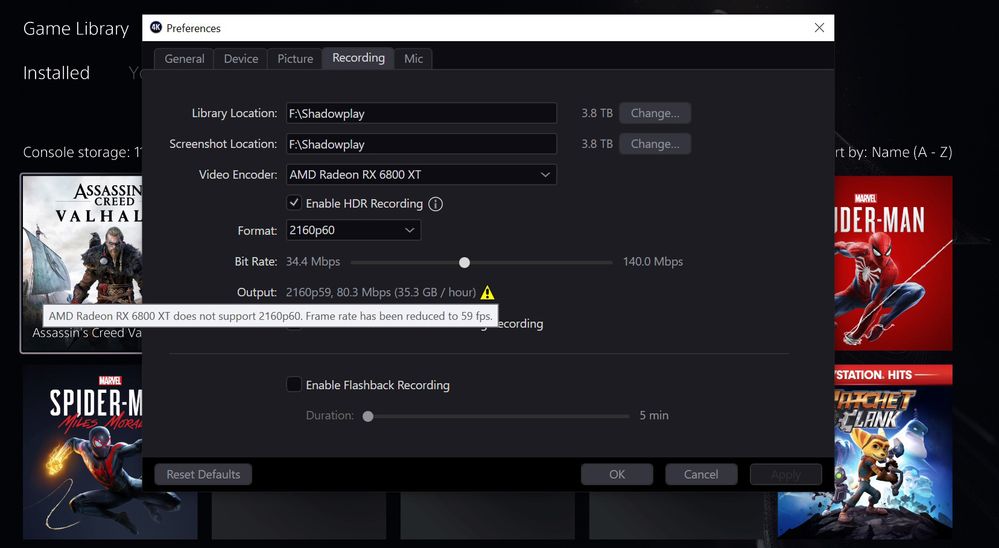Change the Library Location folder
999x548 pixels.
pos(655,113)
